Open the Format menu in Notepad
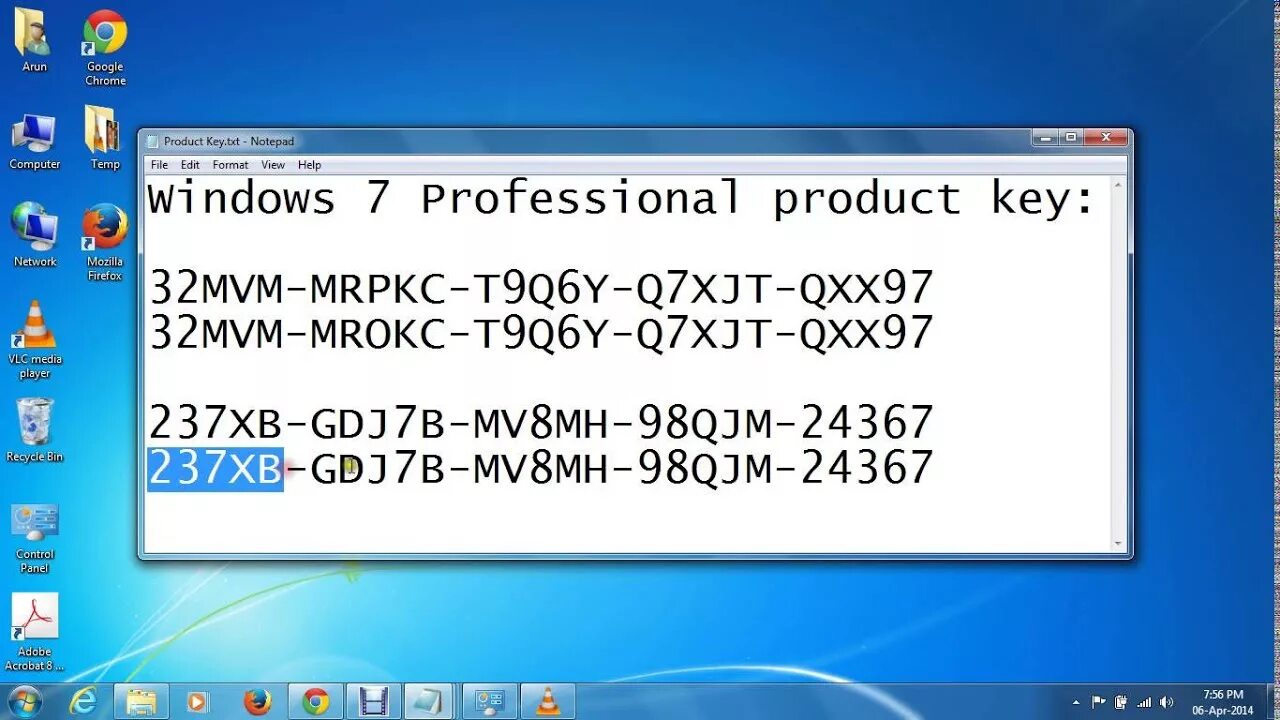The image size is (1280, 720). click(230, 165)
